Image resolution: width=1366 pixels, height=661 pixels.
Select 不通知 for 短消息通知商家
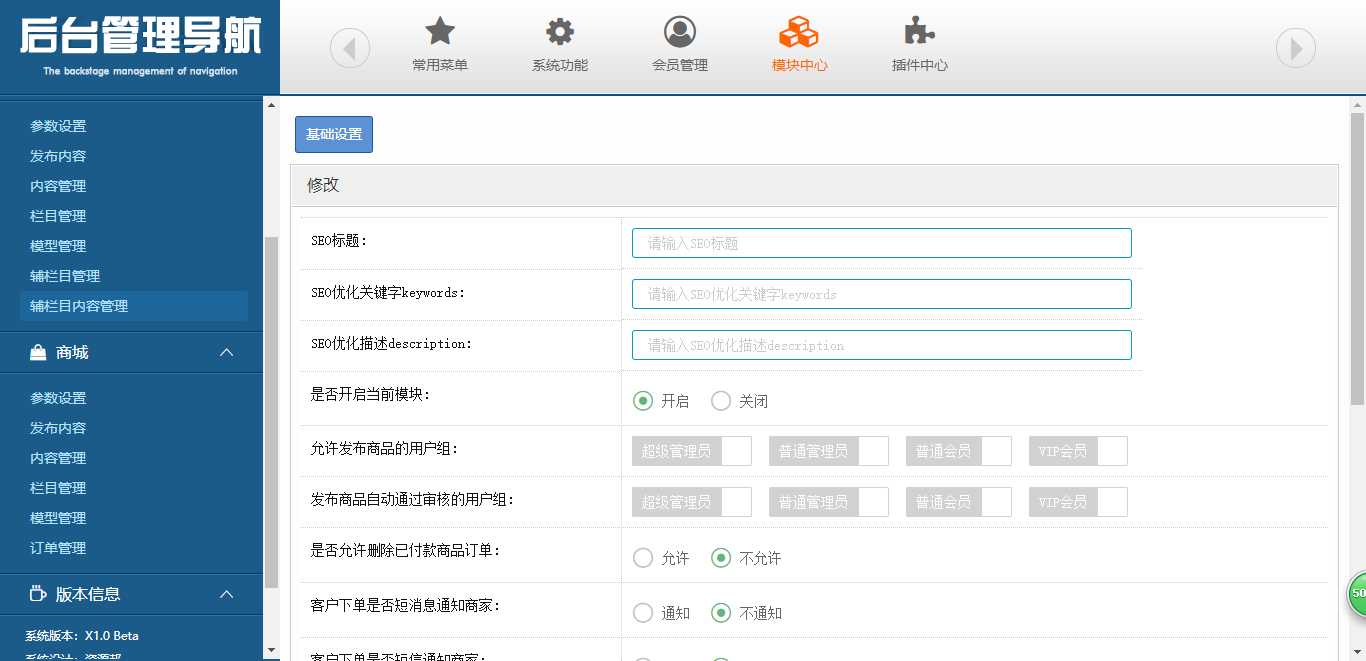pos(721,613)
